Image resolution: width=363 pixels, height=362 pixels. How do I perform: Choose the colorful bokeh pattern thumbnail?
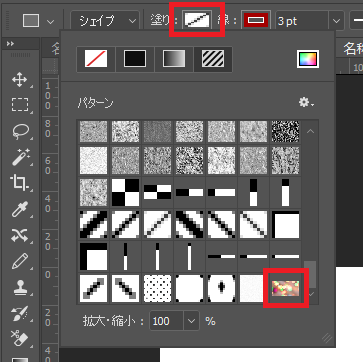pyautogui.click(x=285, y=288)
